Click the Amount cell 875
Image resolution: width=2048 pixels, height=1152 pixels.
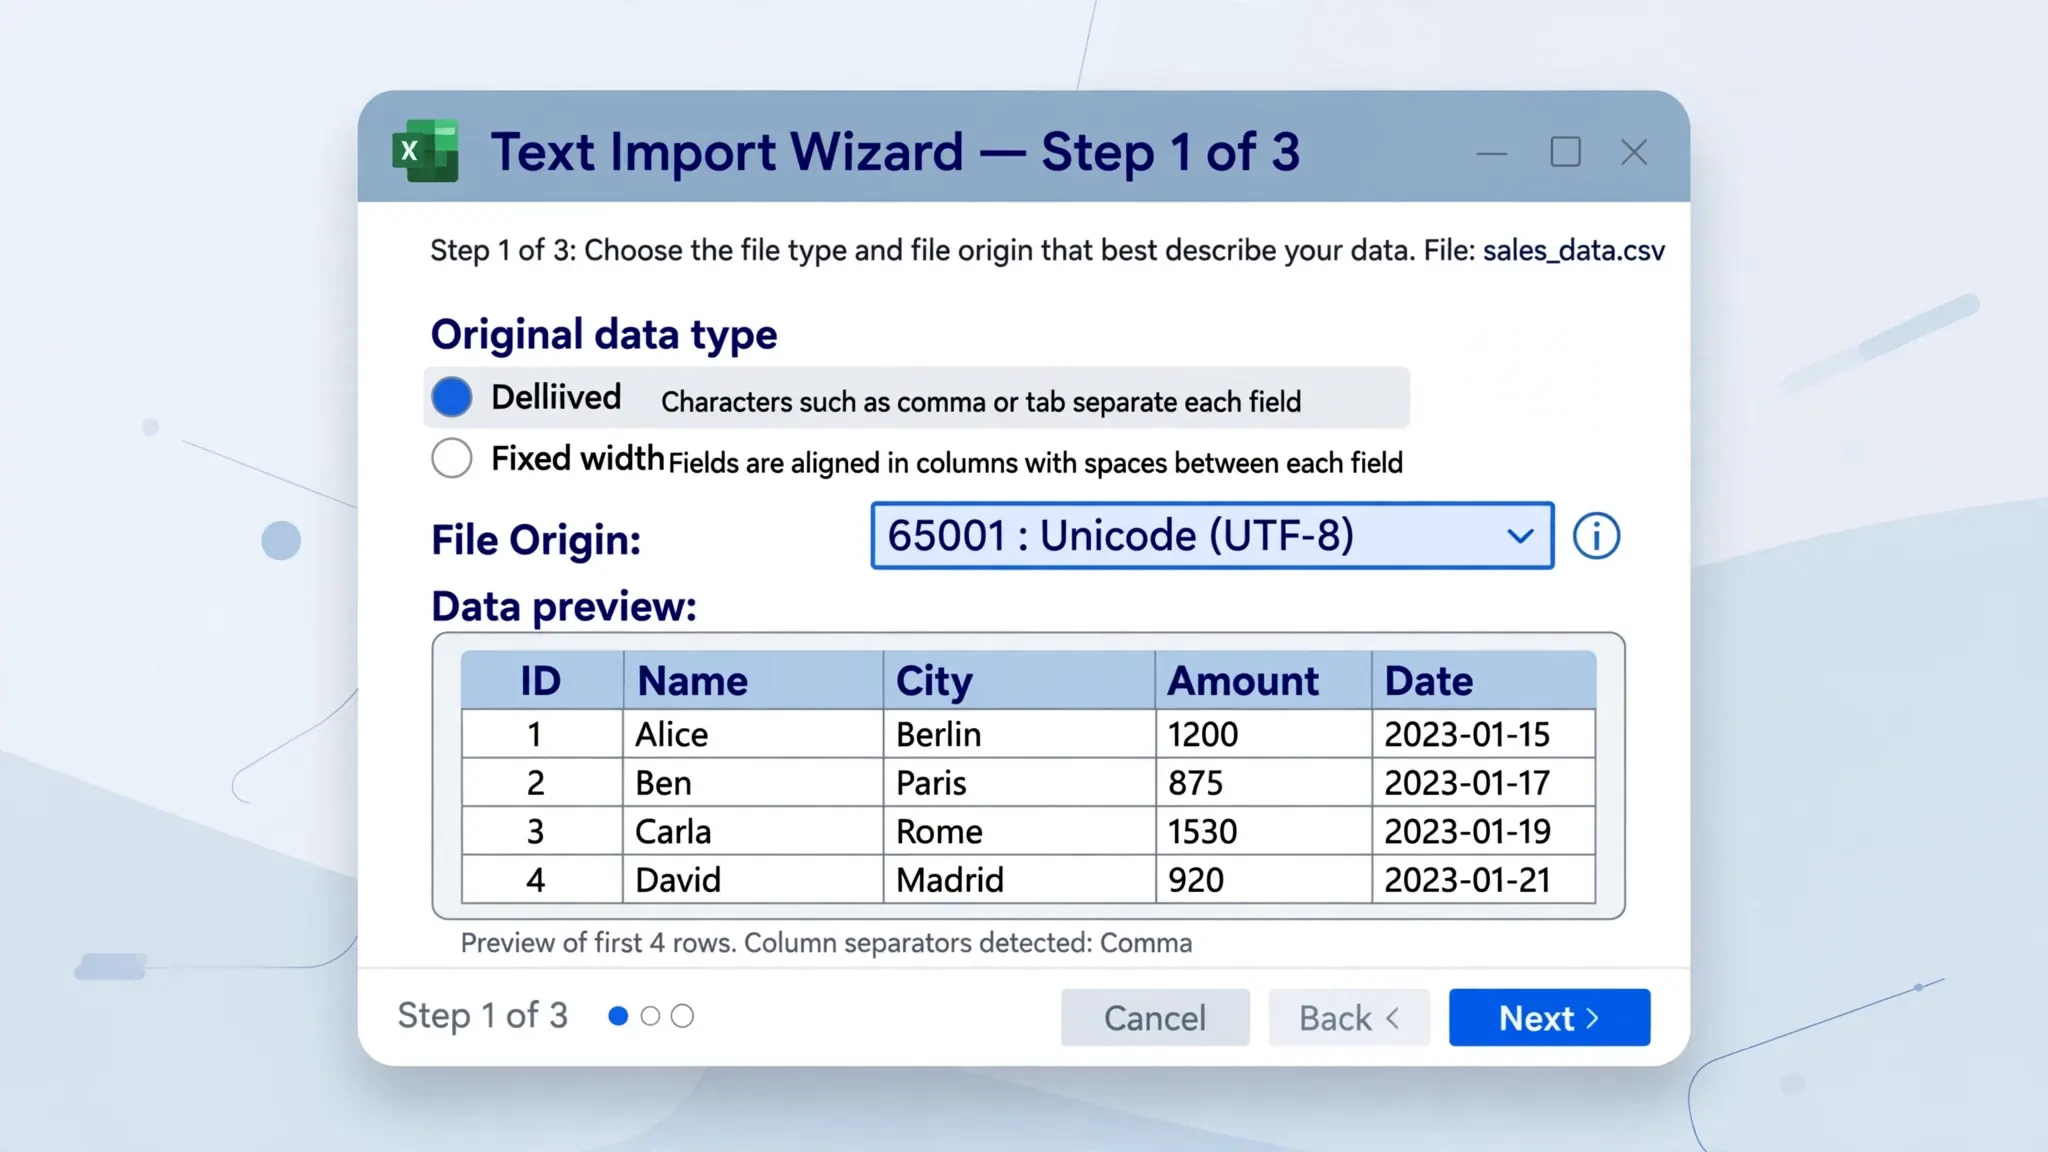click(x=1263, y=782)
